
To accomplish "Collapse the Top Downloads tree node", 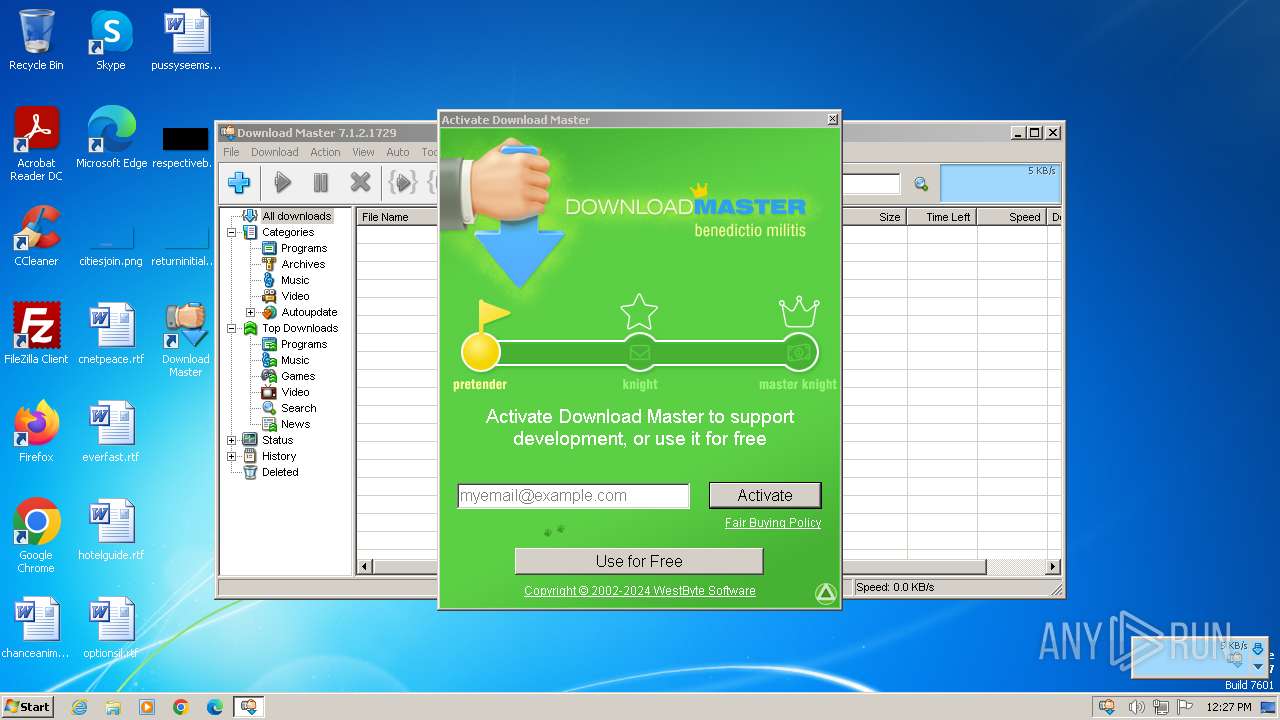I will 232,328.
